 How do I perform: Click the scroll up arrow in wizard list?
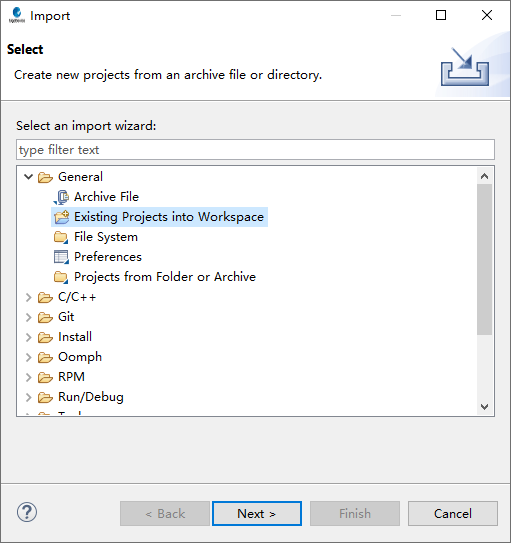click(485, 176)
